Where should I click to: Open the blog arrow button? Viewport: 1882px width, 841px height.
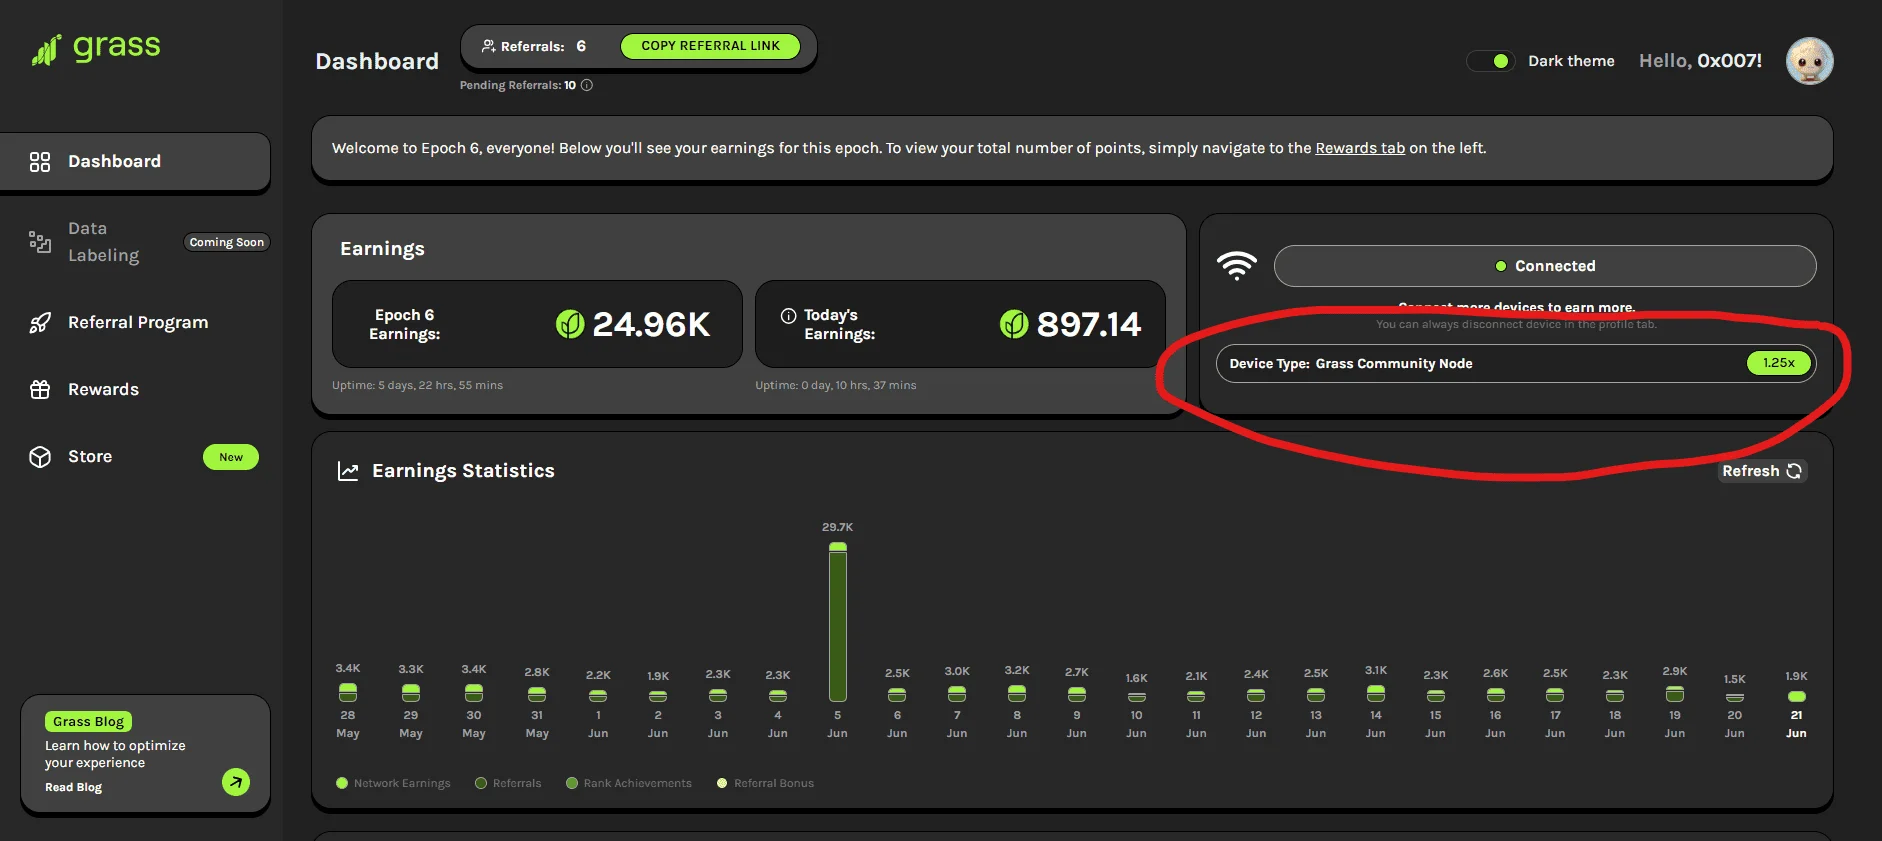click(x=236, y=782)
